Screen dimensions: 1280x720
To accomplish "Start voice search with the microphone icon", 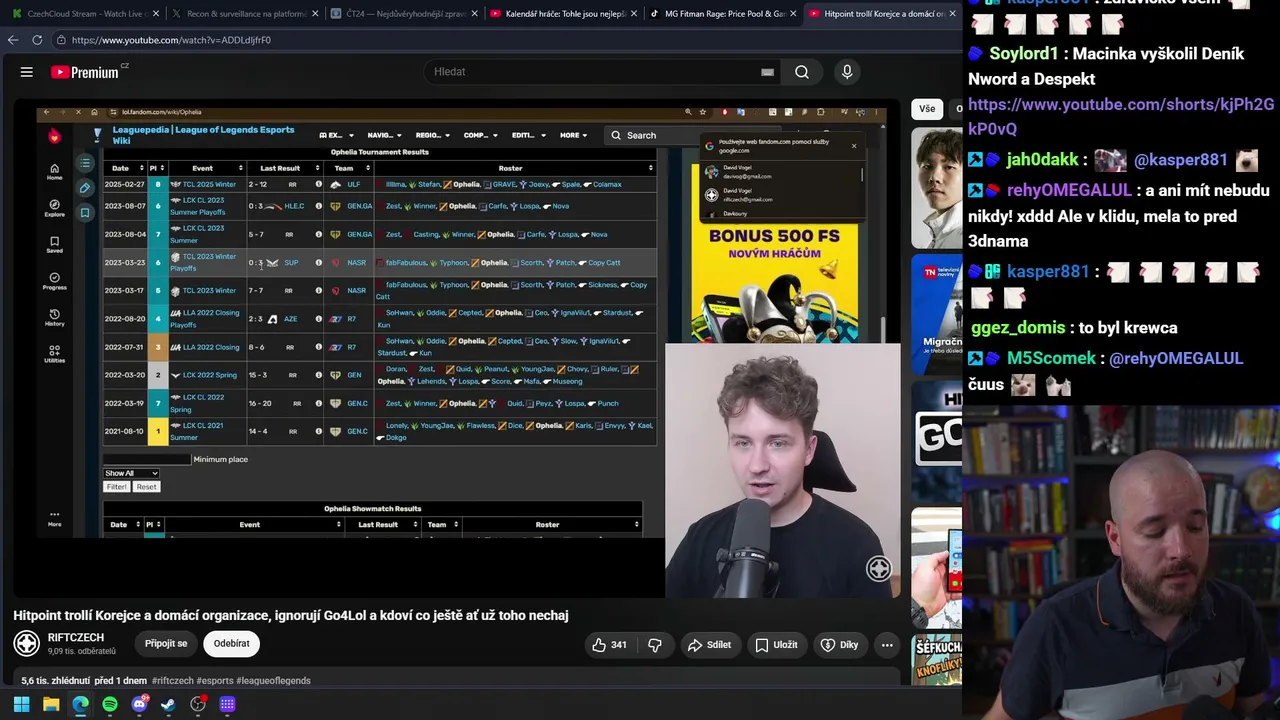I will tap(847, 72).
